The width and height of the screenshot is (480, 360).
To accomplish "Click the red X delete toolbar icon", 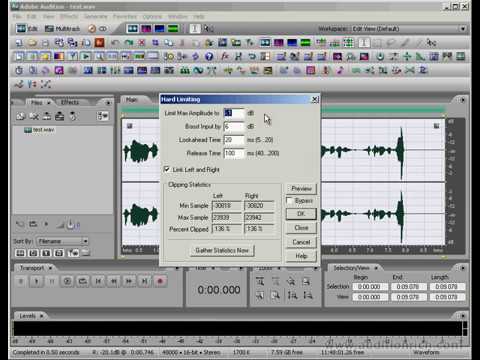I will click(142, 43).
